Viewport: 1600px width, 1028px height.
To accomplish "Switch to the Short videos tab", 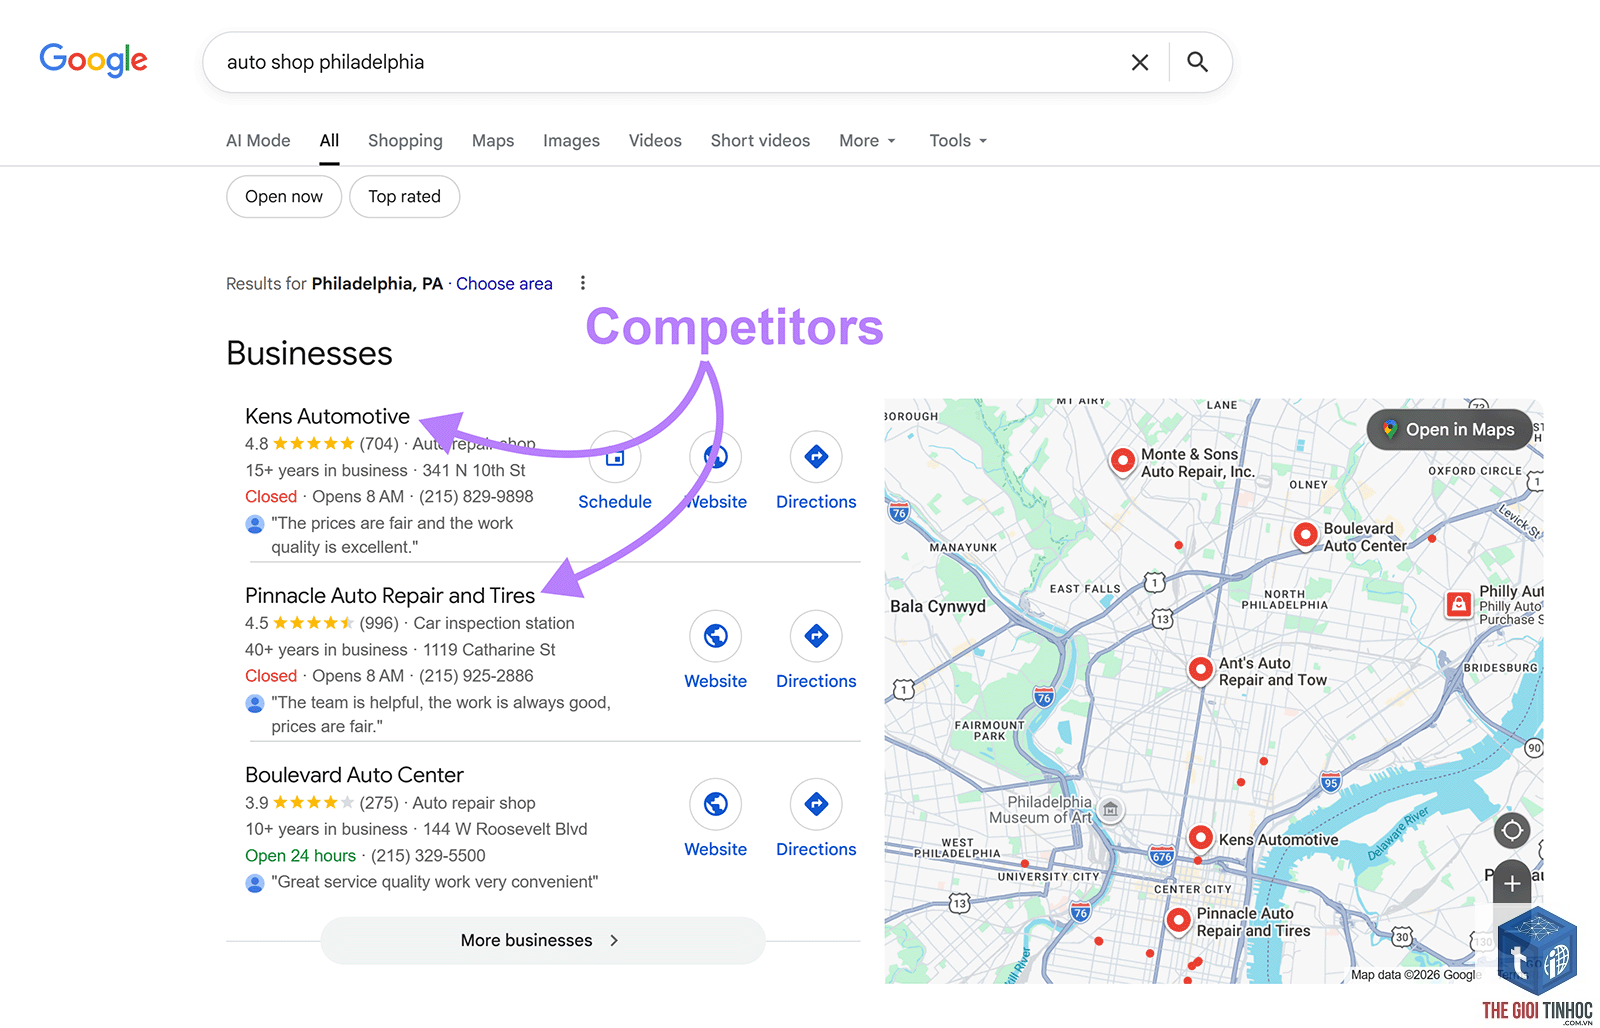I will (x=760, y=141).
